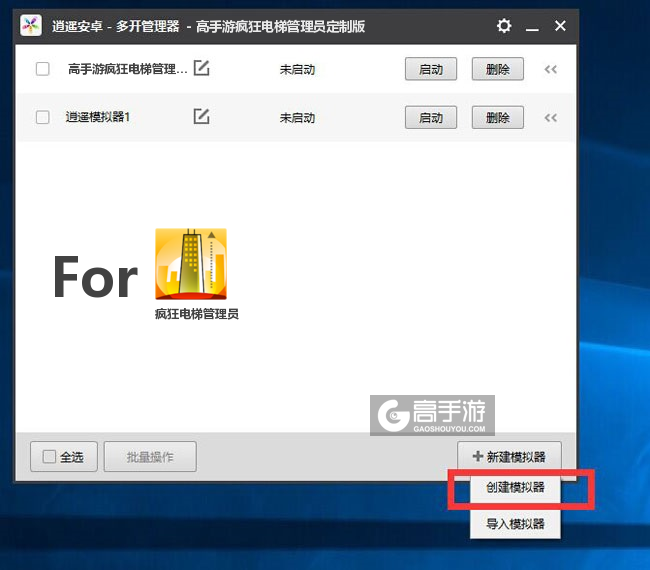Viewport: 650px width, 570px height.
Task: Expand options chevron for 逍遥模拟器1 row
Action: tap(551, 118)
